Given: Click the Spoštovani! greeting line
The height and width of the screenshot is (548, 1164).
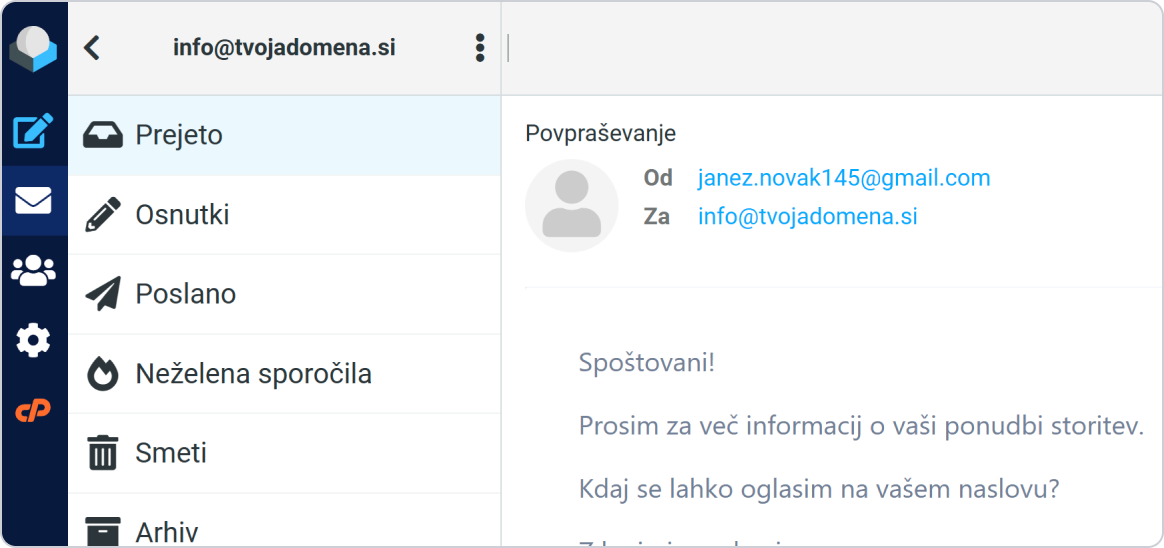Looking at the screenshot, I should [x=647, y=364].
